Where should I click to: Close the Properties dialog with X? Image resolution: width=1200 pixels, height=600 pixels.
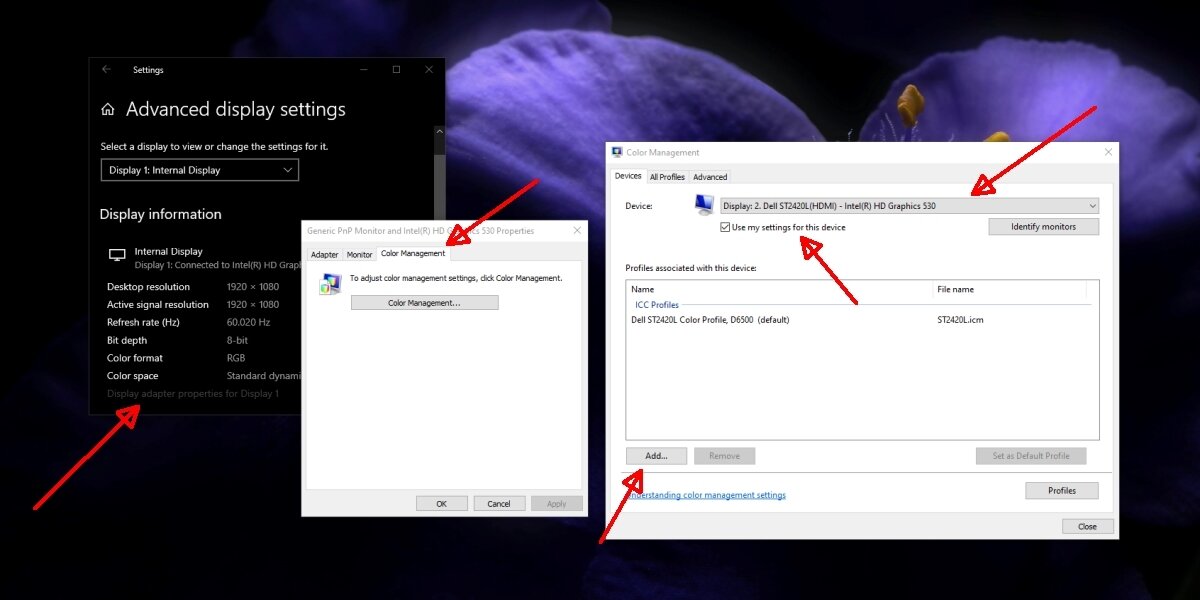pos(577,230)
